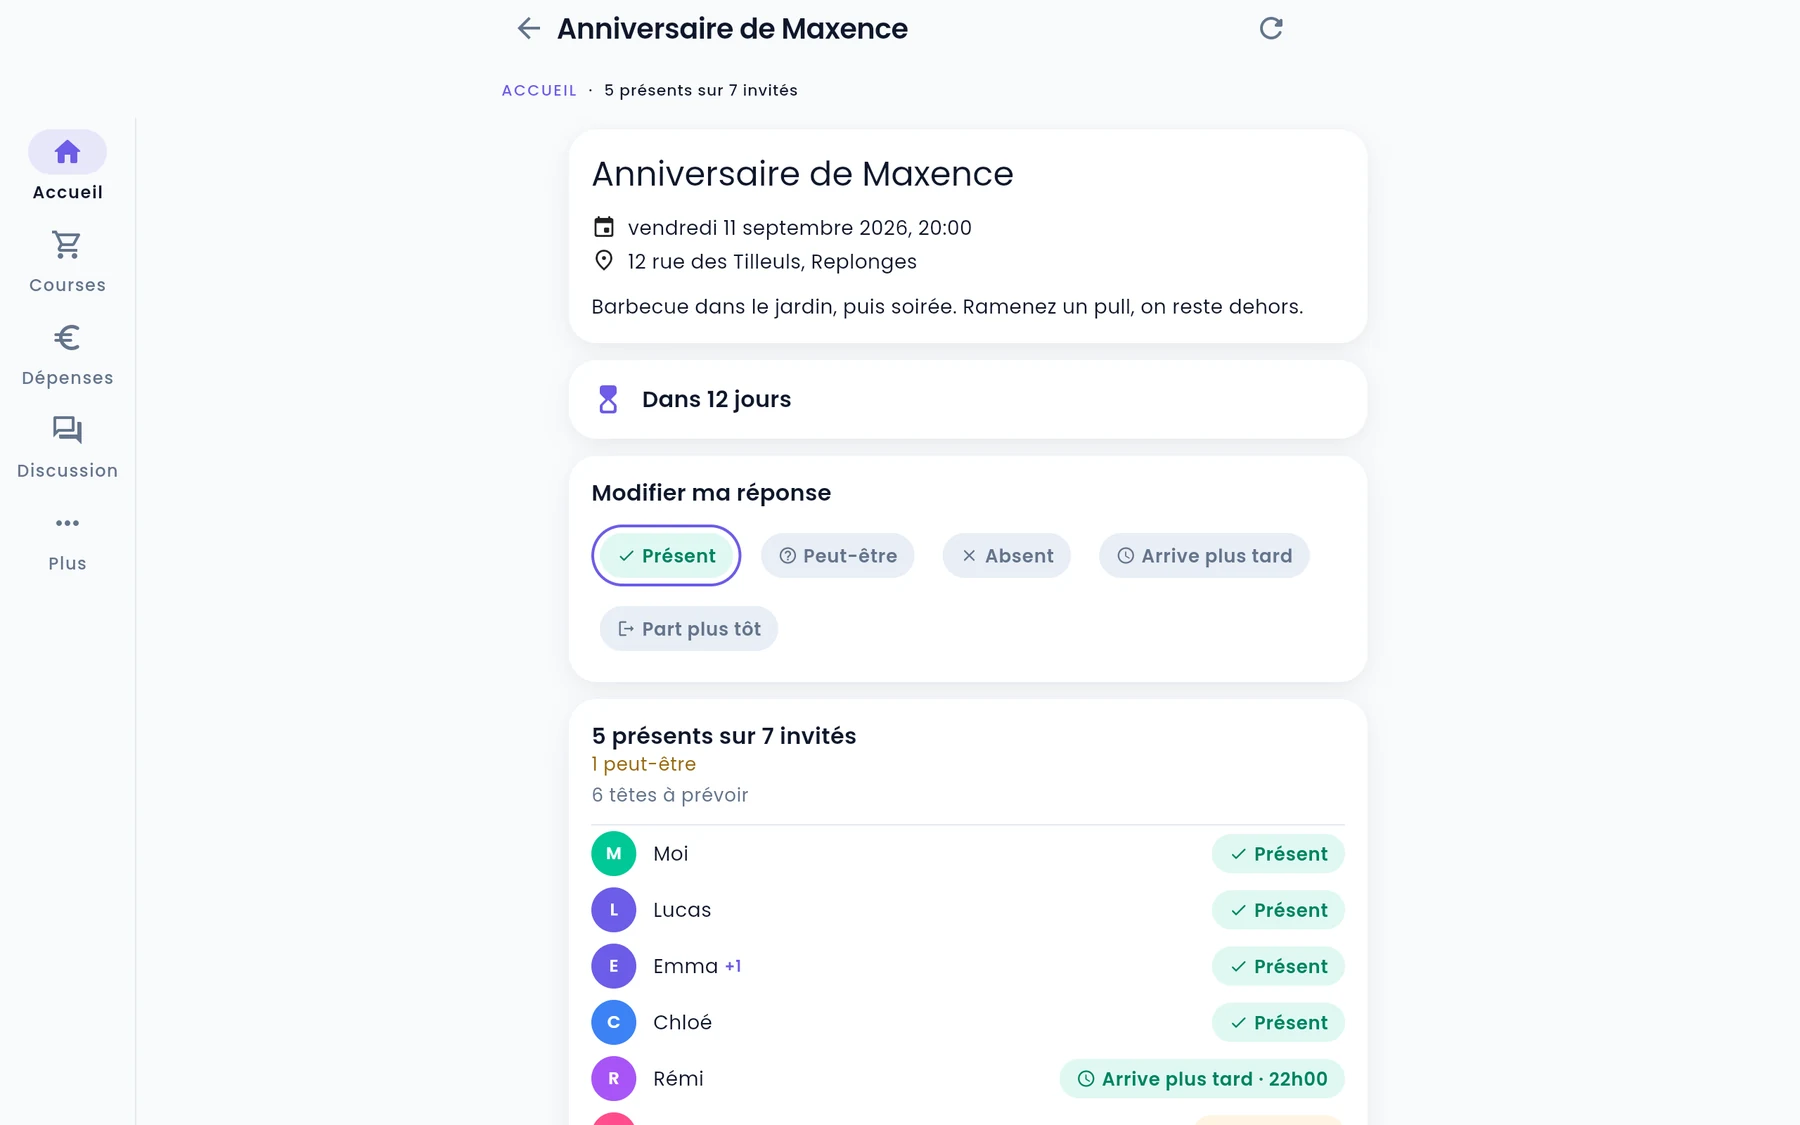Click Rémi's purple R avatar

[x=614, y=1079]
